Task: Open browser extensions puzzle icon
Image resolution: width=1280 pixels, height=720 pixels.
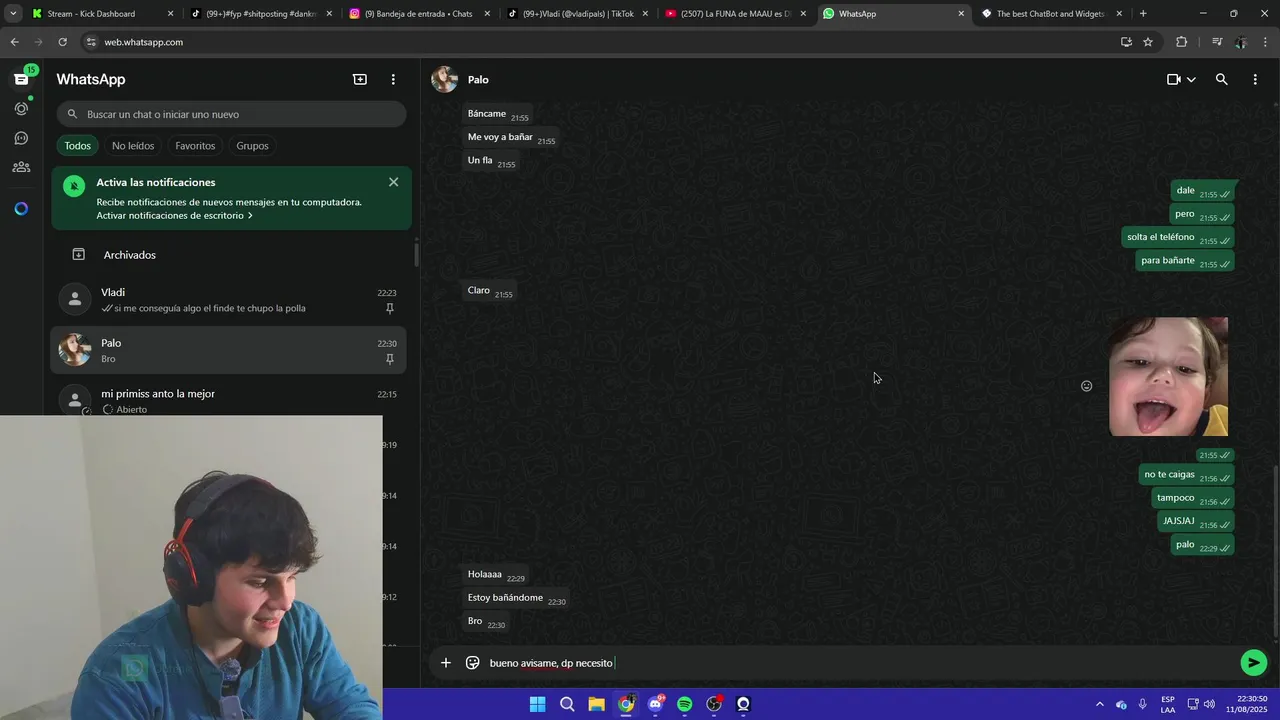Action: pyautogui.click(x=1182, y=42)
